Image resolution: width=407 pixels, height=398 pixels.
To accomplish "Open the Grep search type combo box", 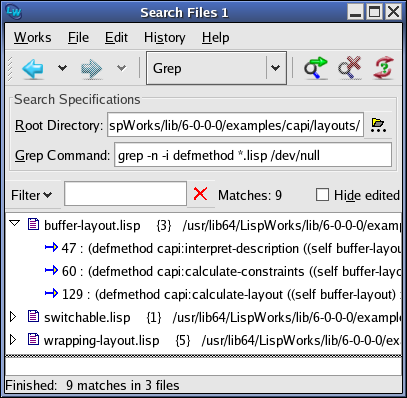I will pos(216,68).
